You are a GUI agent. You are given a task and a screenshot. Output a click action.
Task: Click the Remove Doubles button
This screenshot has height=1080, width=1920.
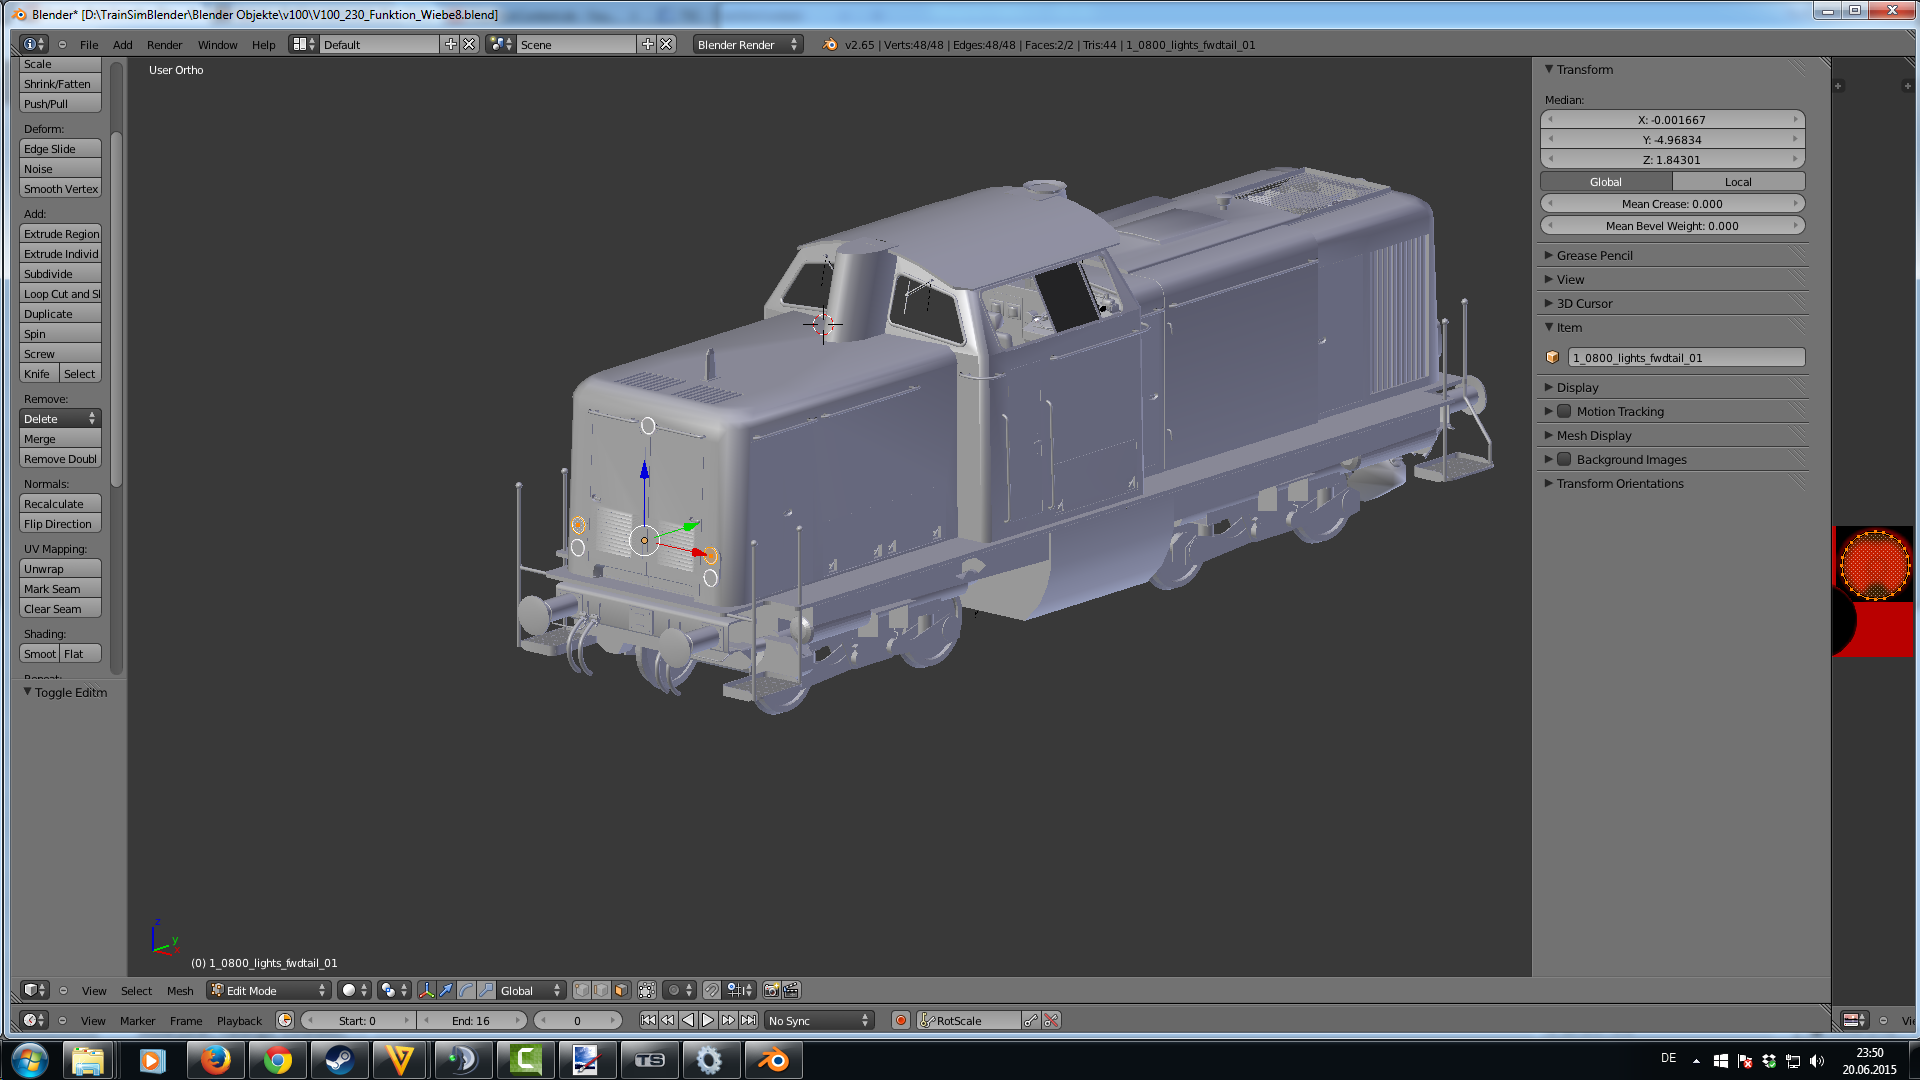coord(60,459)
